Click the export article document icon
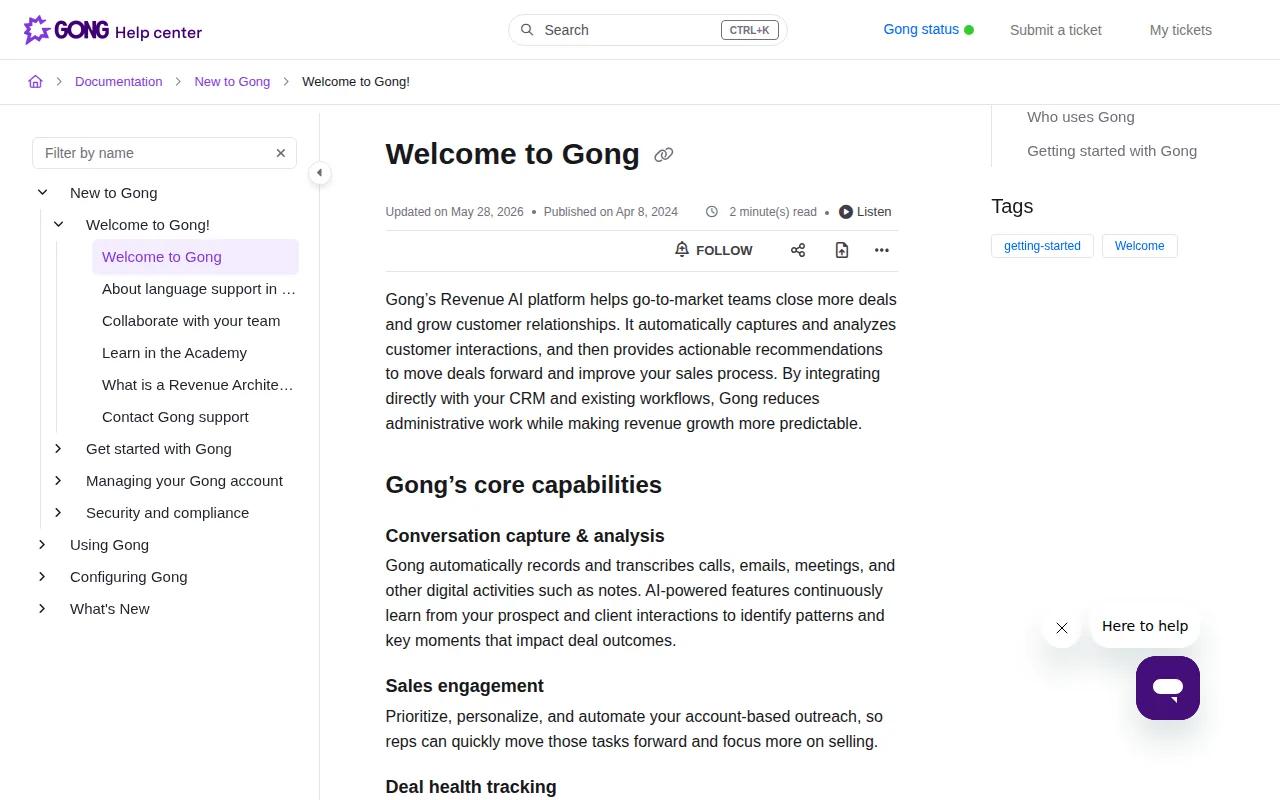This screenshot has width=1280, height=800. click(842, 250)
